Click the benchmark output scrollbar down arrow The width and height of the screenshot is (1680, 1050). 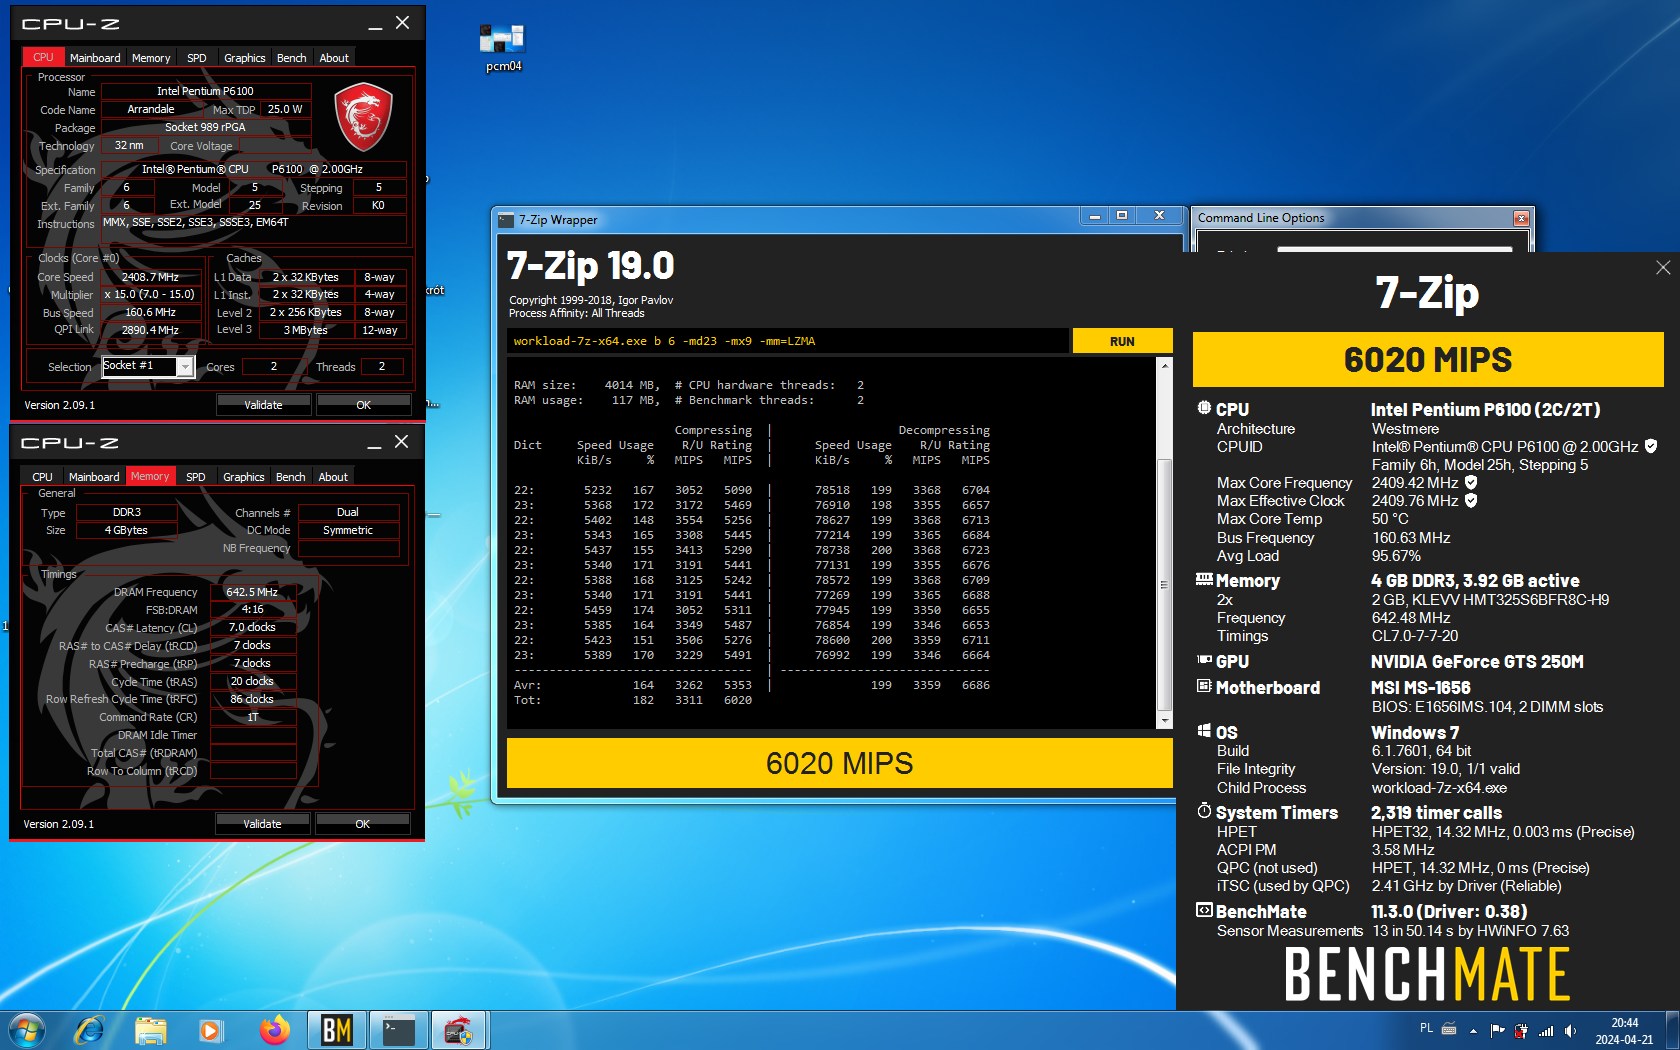1164,720
